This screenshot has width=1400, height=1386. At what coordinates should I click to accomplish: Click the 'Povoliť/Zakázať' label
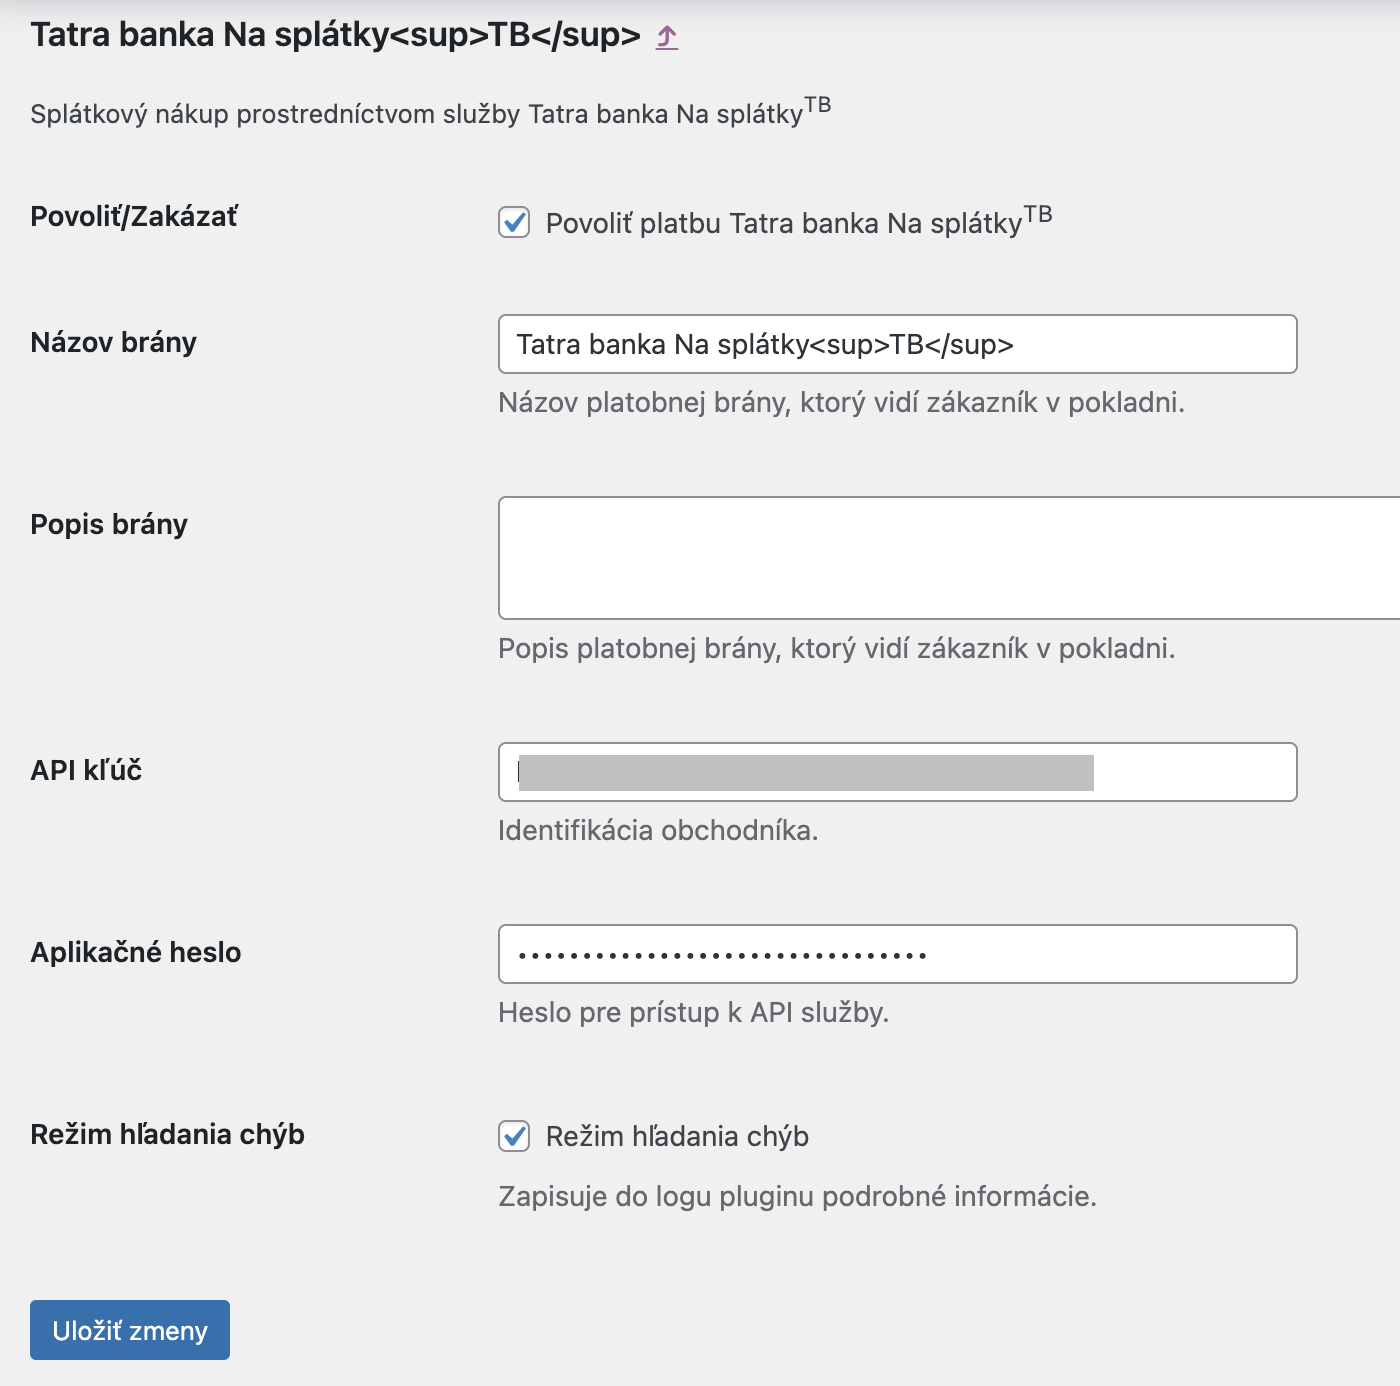(134, 216)
